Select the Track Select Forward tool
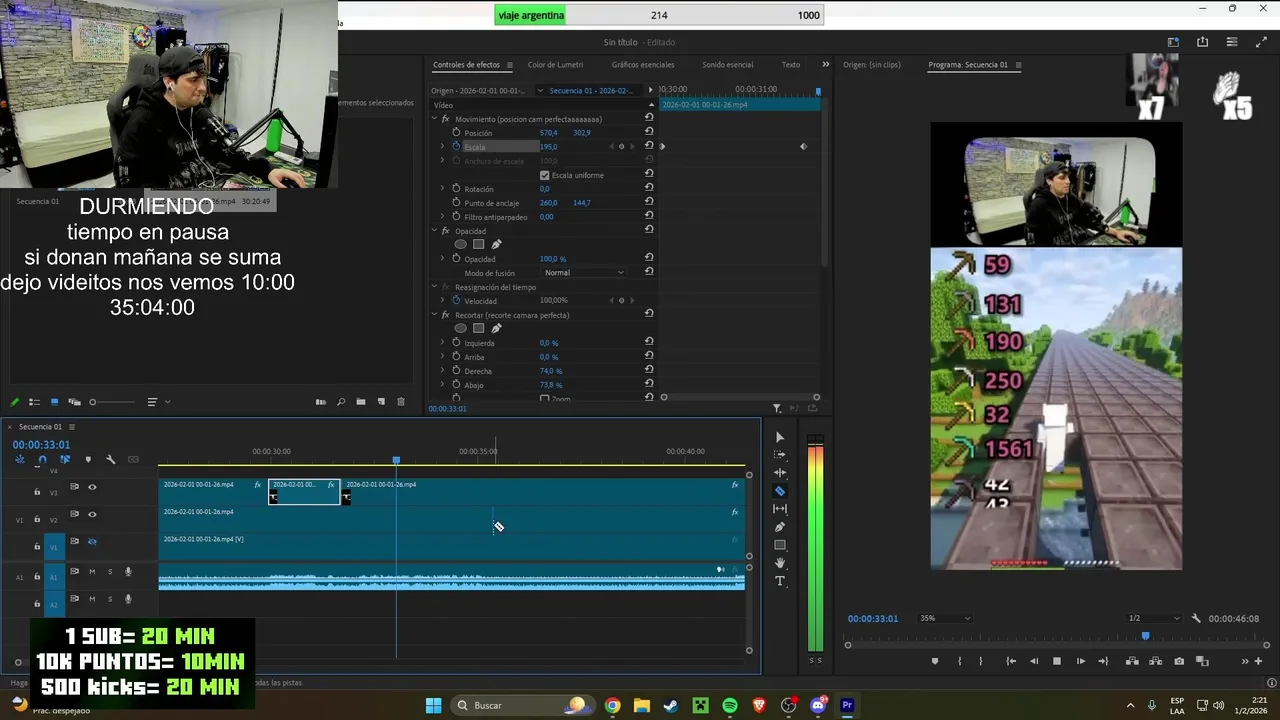The height and width of the screenshot is (720, 1280). coord(780,455)
